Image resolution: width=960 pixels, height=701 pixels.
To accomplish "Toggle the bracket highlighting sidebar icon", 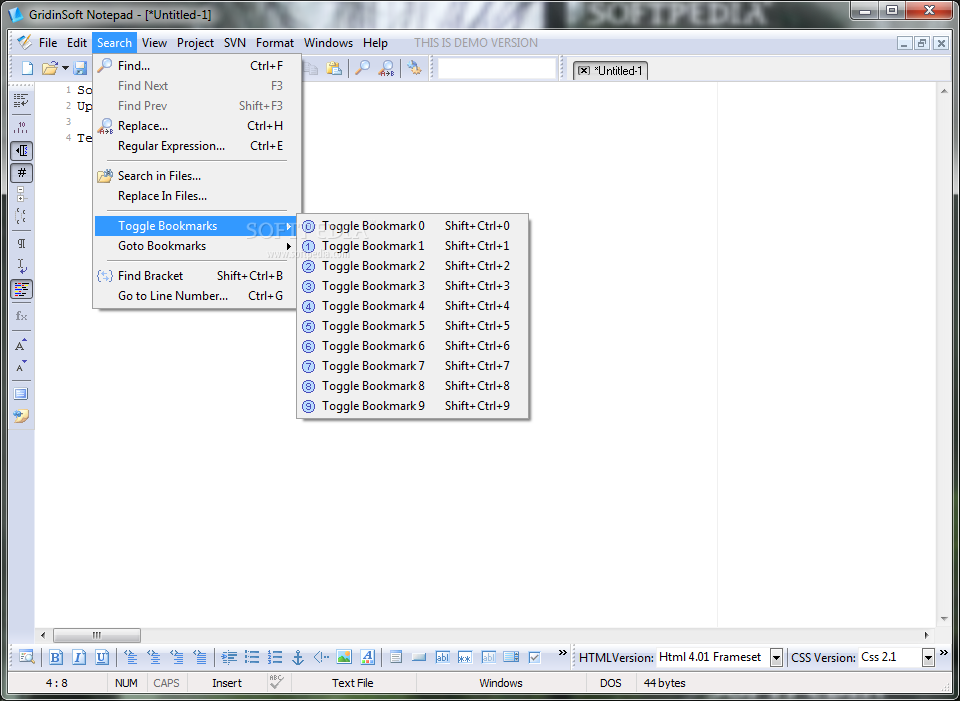I will point(21,216).
